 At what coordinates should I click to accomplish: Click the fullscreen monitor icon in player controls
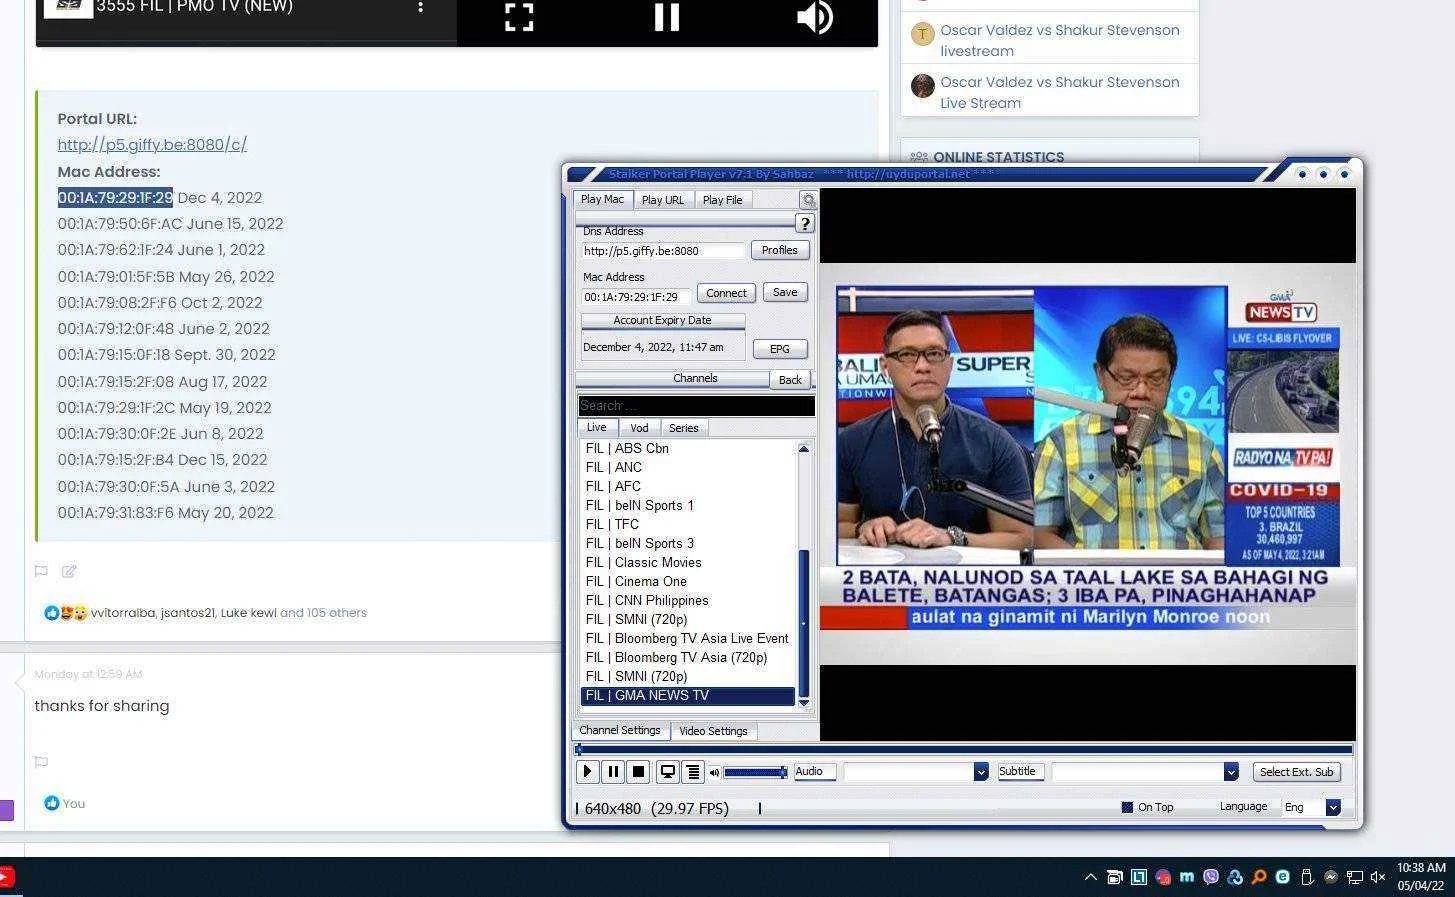(x=667, y=772)
